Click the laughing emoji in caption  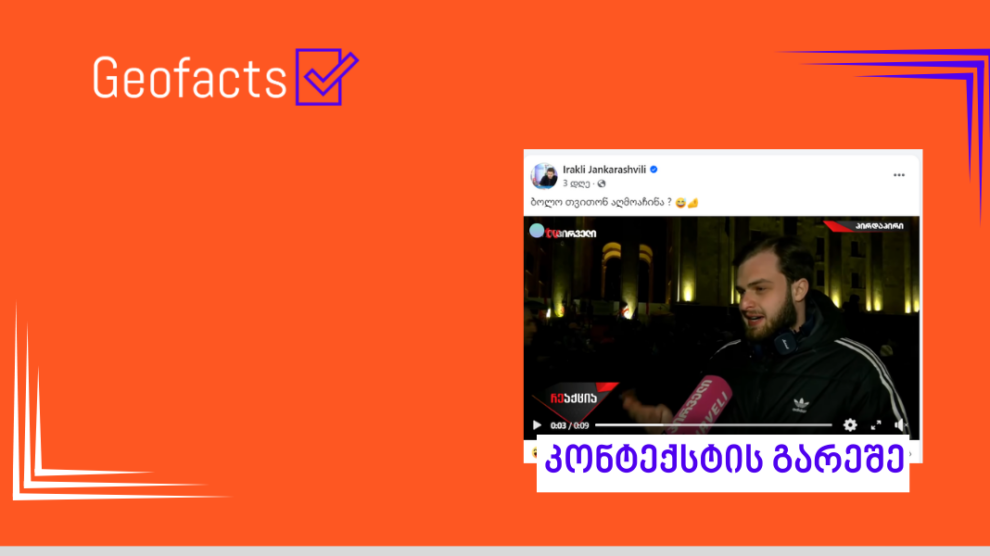(x=680, y=203)
